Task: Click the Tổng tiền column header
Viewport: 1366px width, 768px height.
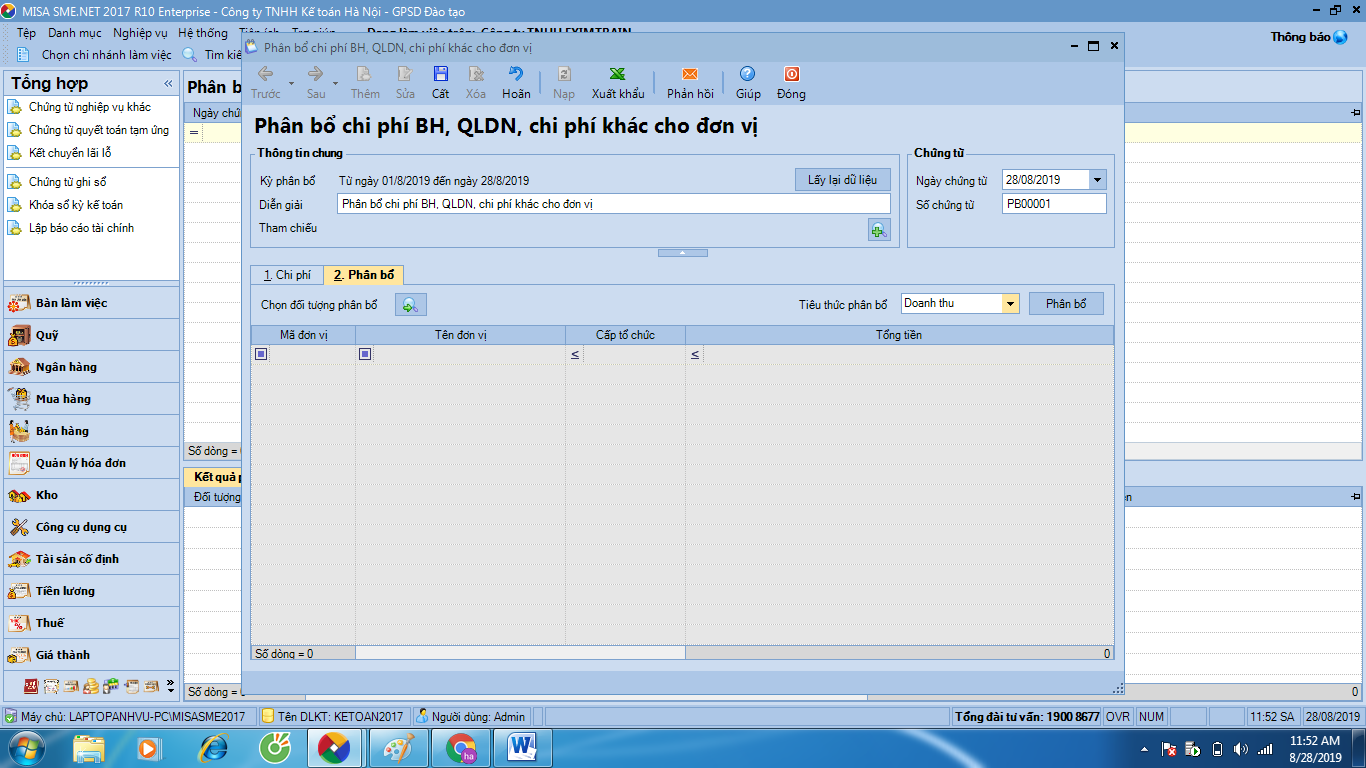Action: click(x=899, y=335)
